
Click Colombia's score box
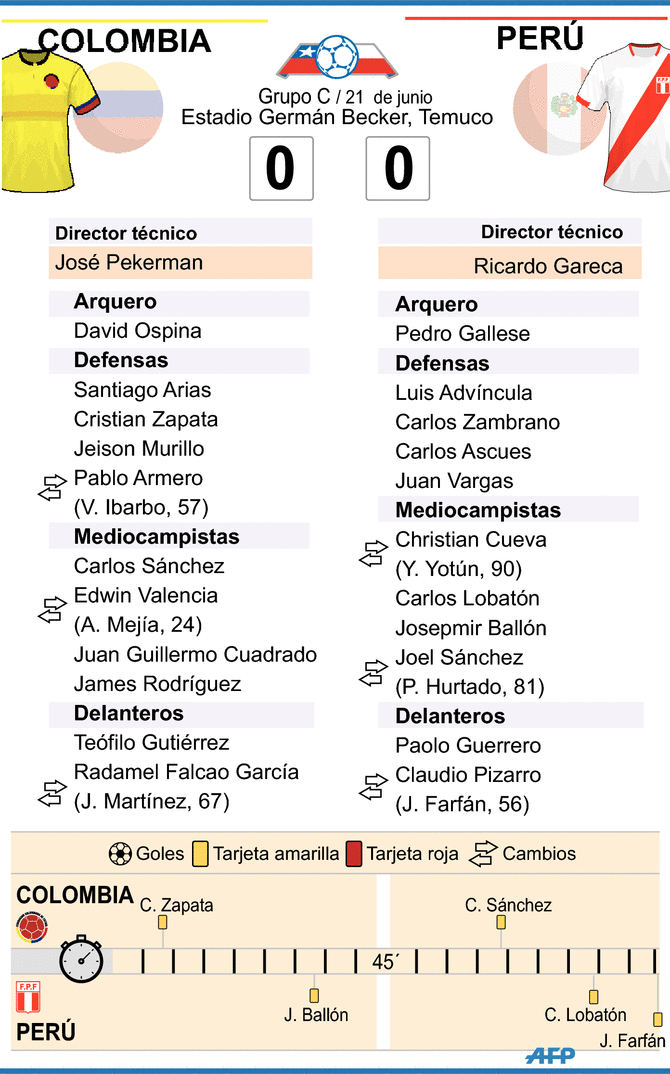(x=280, y=168)
